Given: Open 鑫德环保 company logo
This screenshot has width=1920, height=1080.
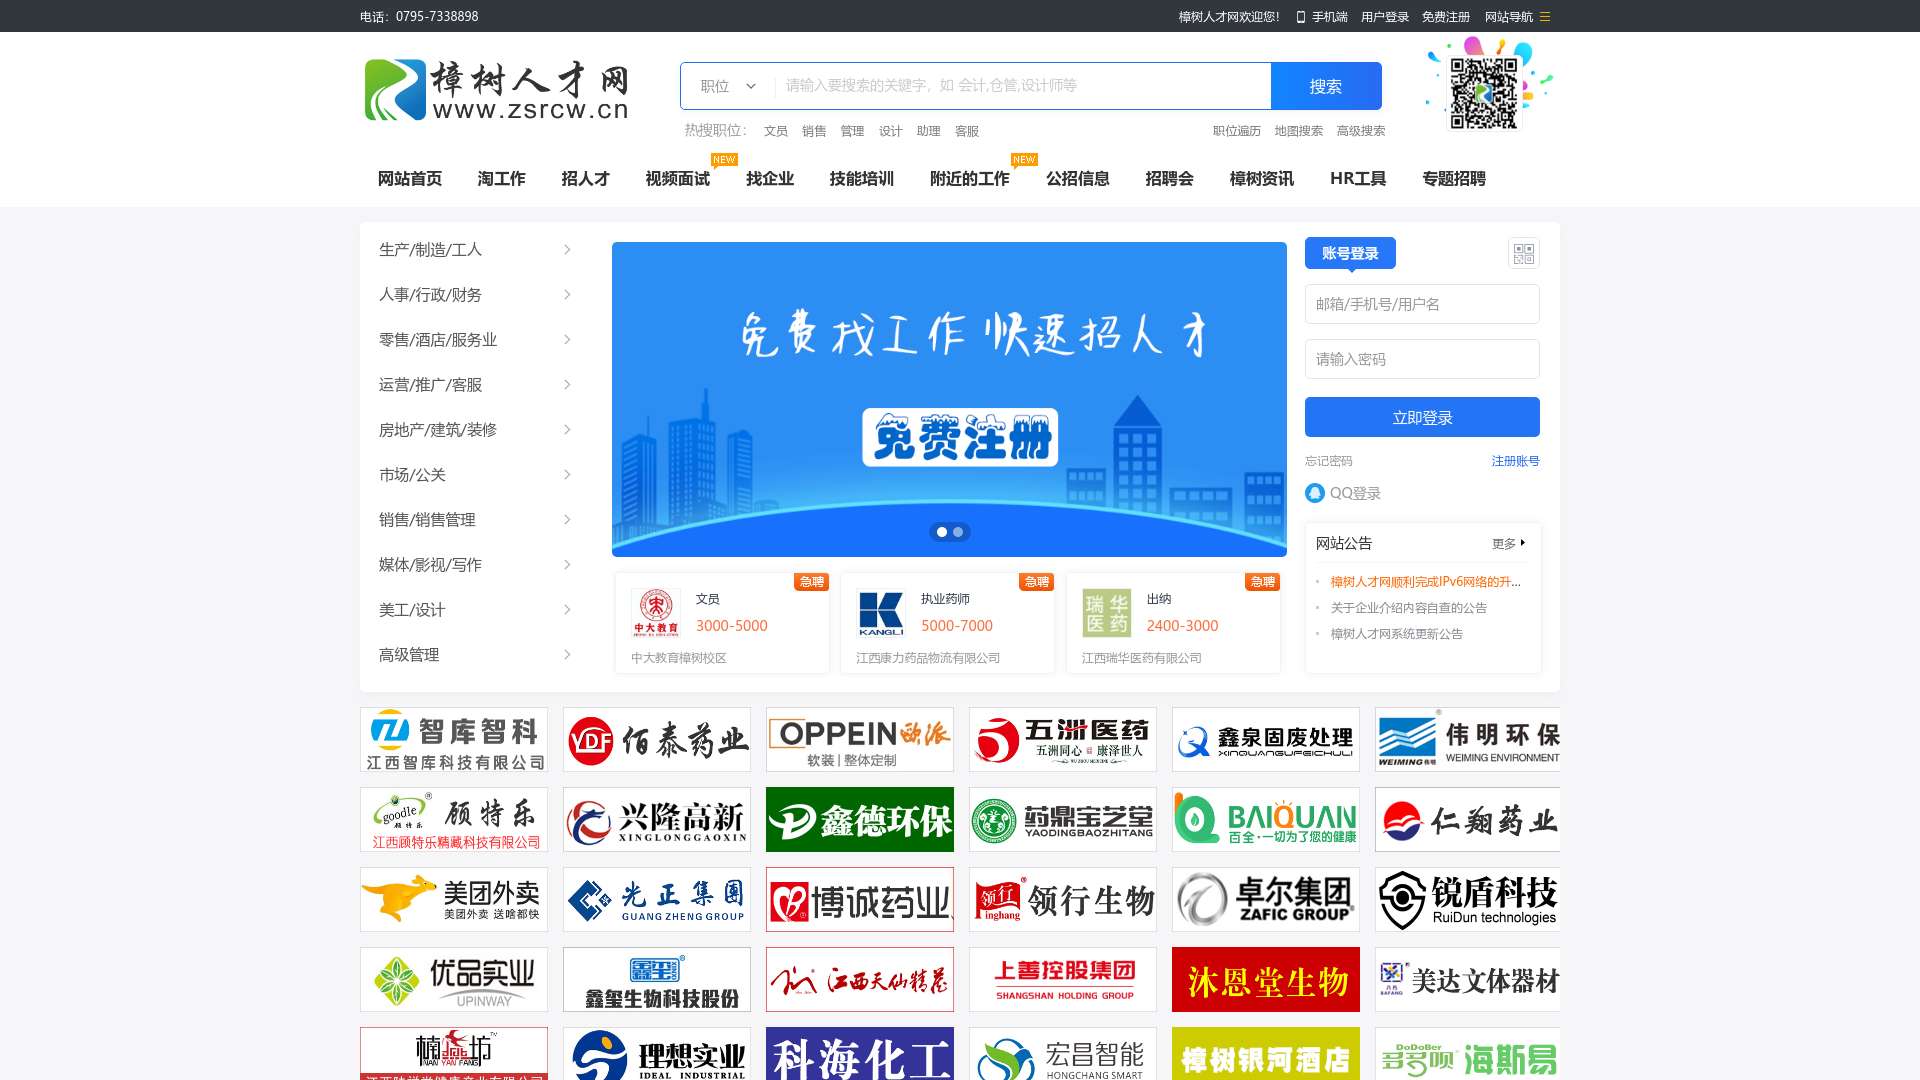Looking at the screenshot, I should (x=860, y=820).
